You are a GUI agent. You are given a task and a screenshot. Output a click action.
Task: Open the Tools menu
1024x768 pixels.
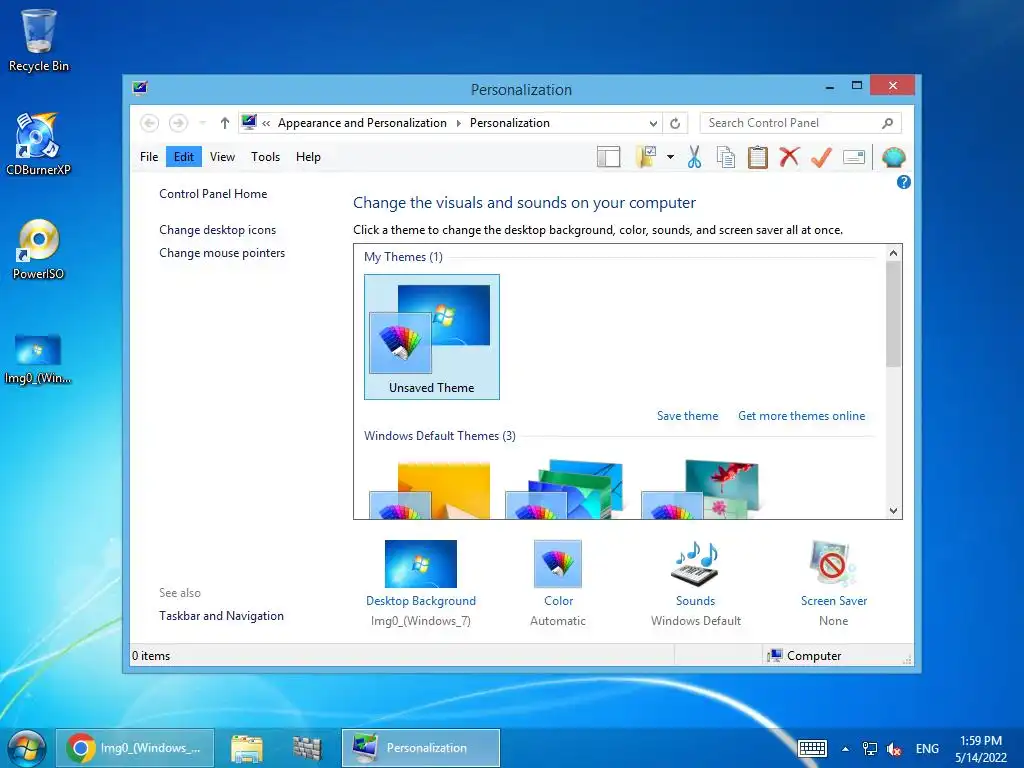click(x=265, y=157)
